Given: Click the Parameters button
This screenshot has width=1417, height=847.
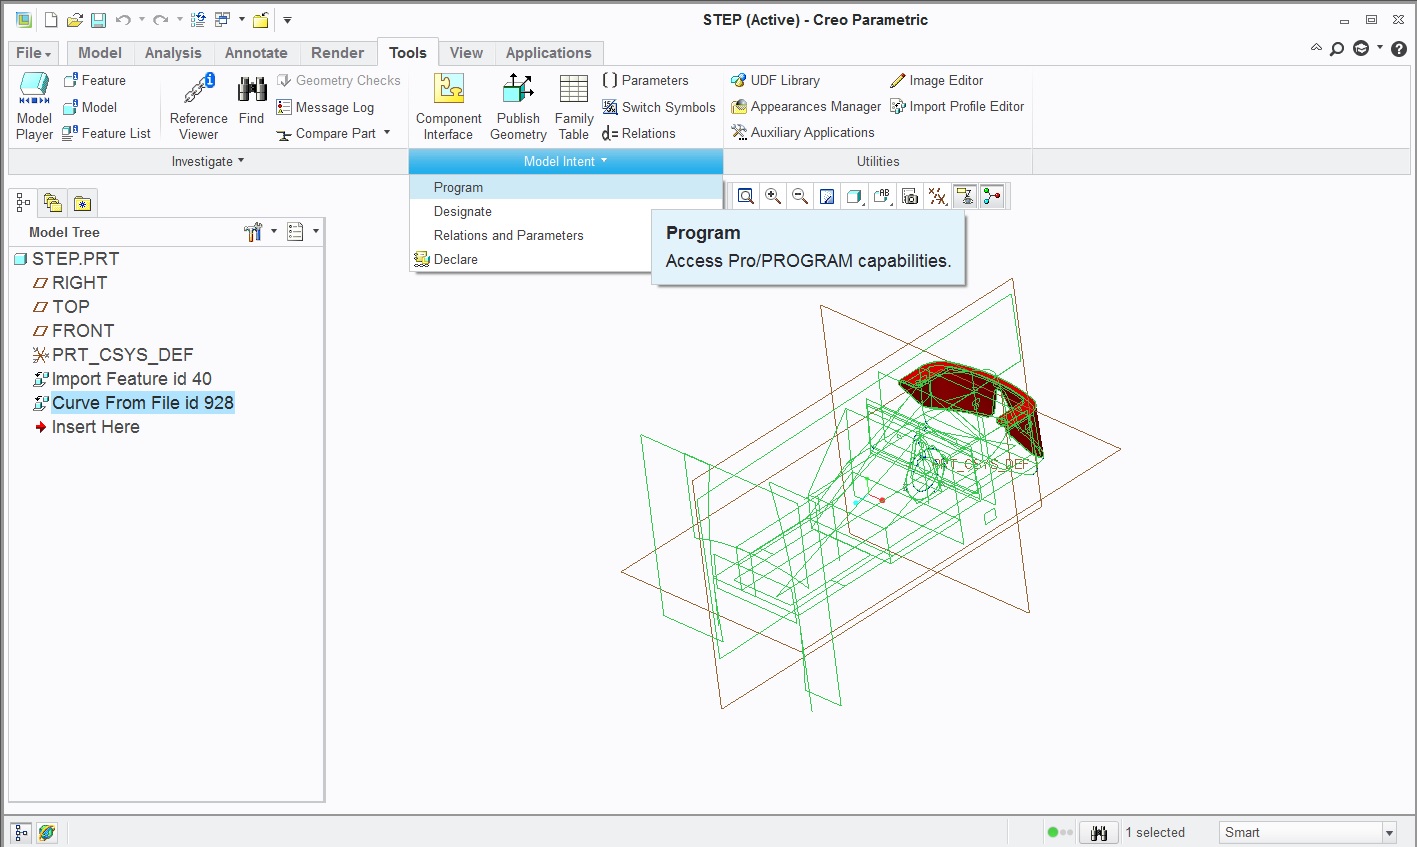Looking at the screenshot, I should [x=645, y=80].
